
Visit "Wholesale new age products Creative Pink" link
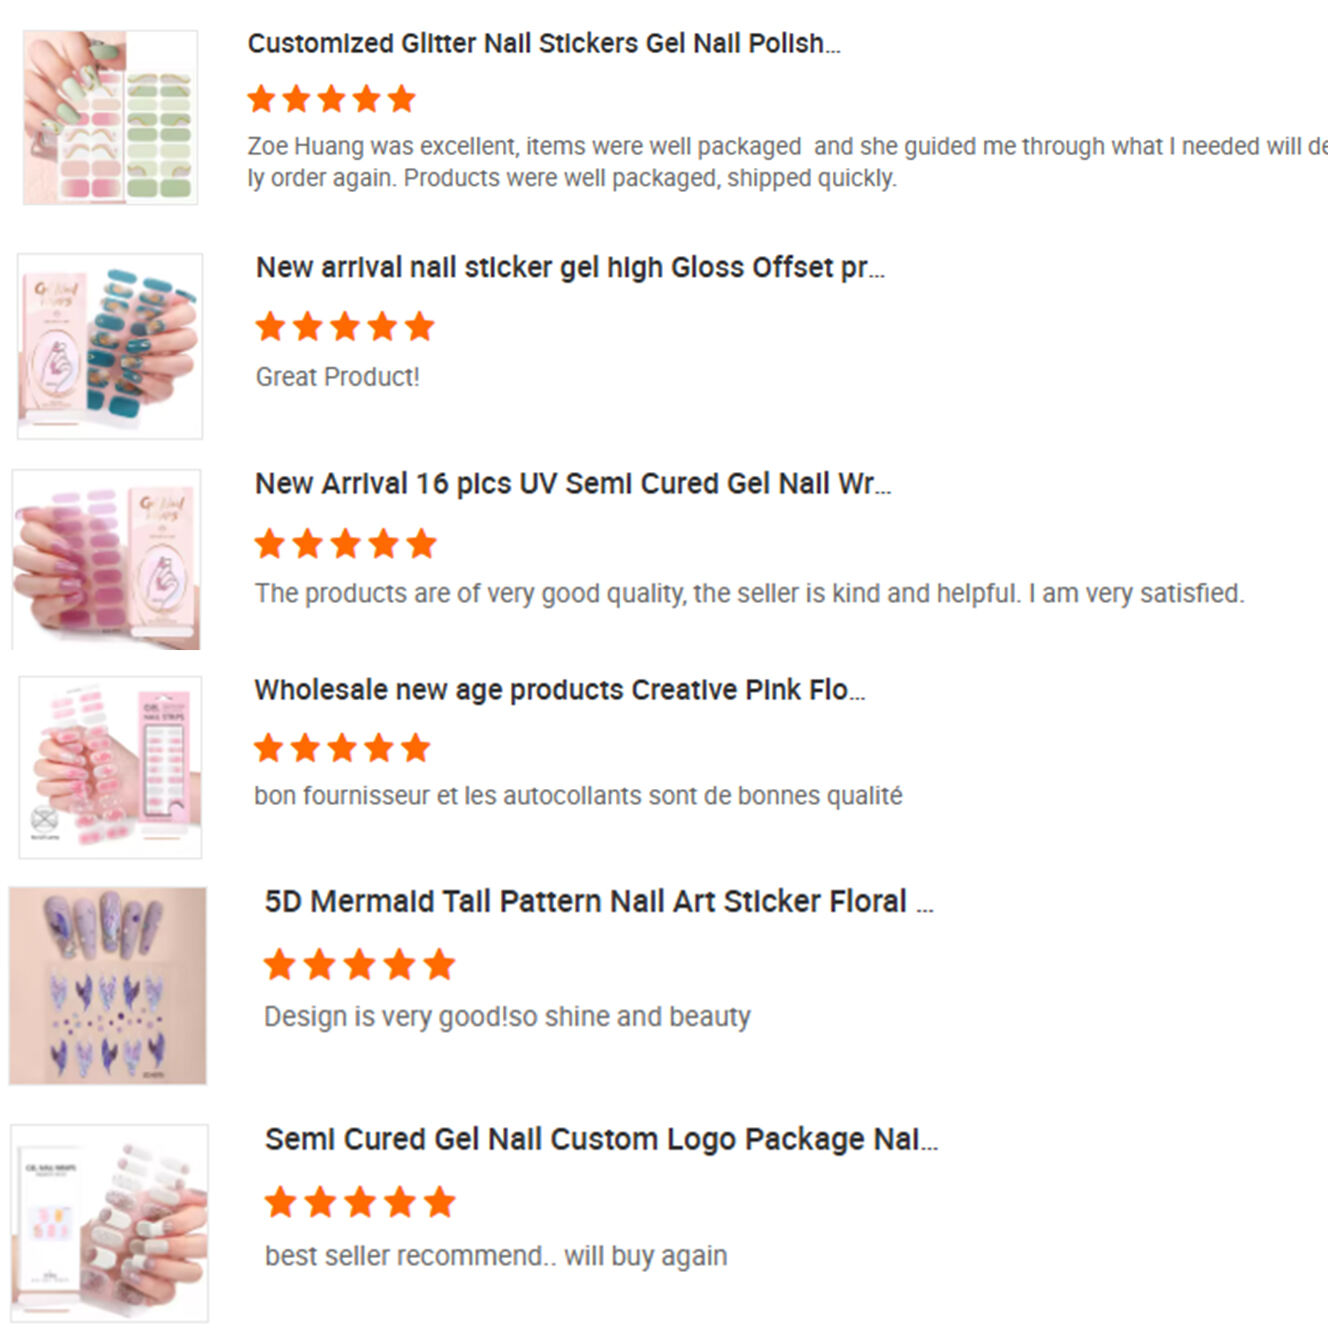[x=559, y=690]
